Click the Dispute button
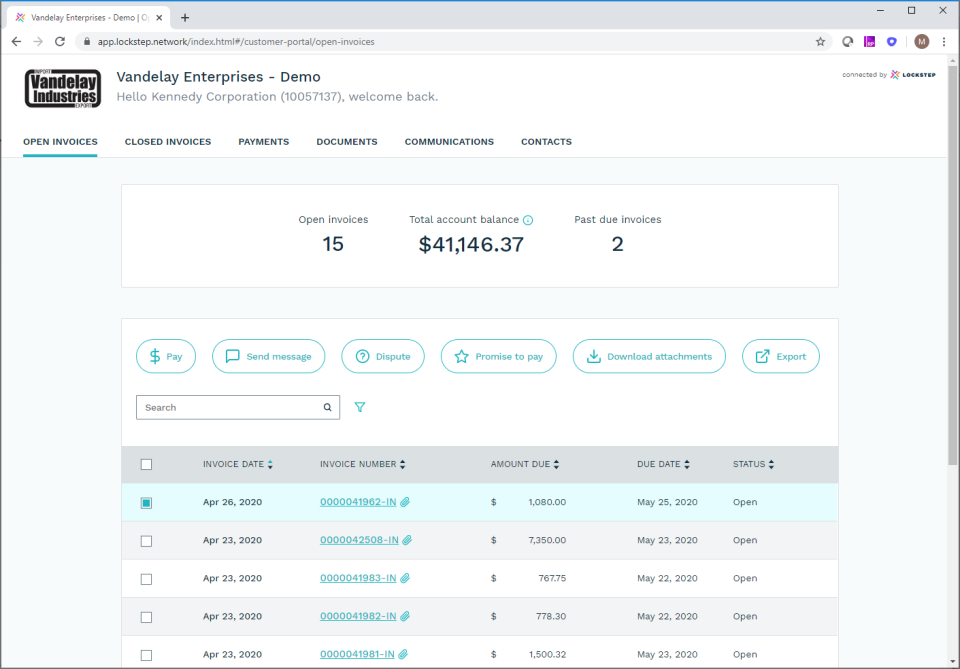Viewport: 960px width, 669px height. click(383, 356)
